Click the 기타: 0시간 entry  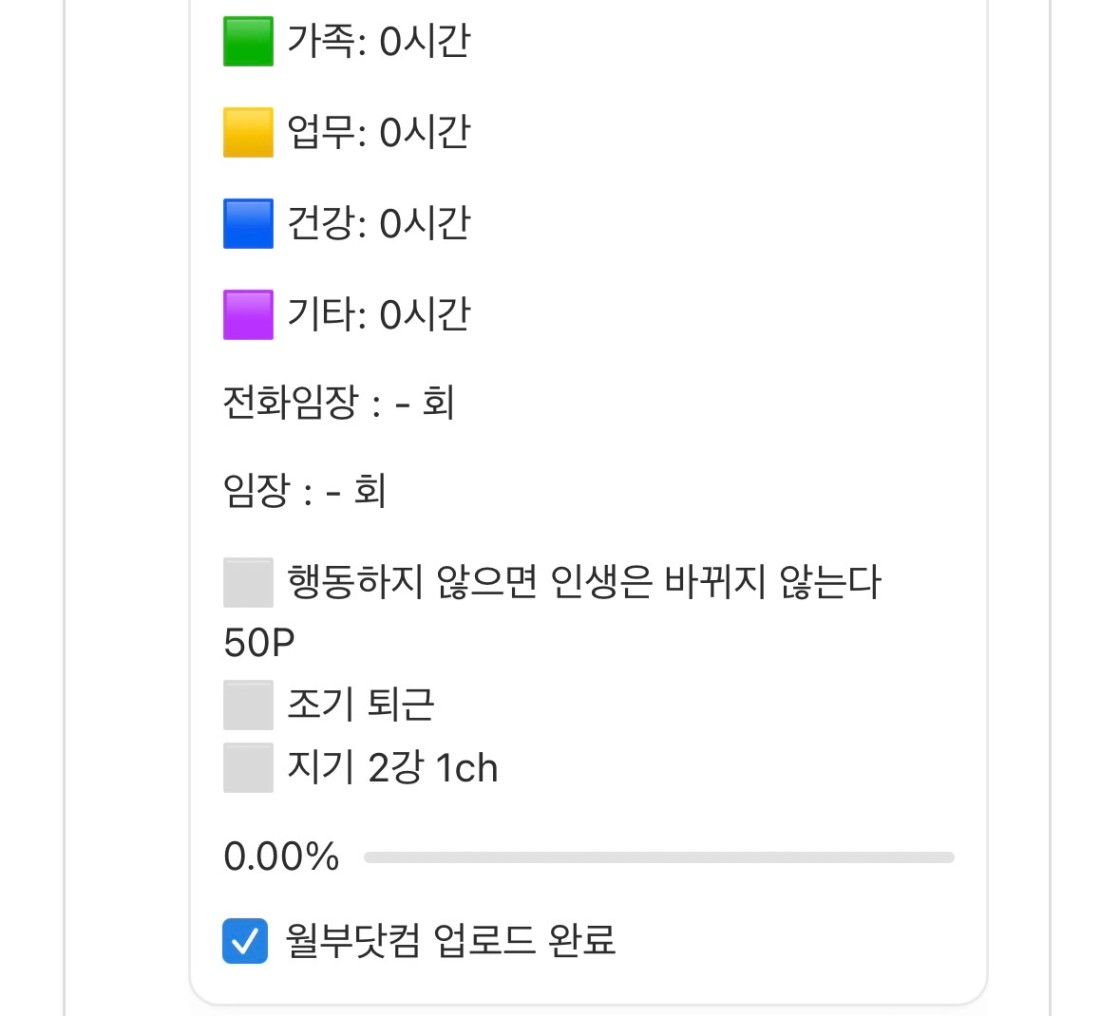378,315
